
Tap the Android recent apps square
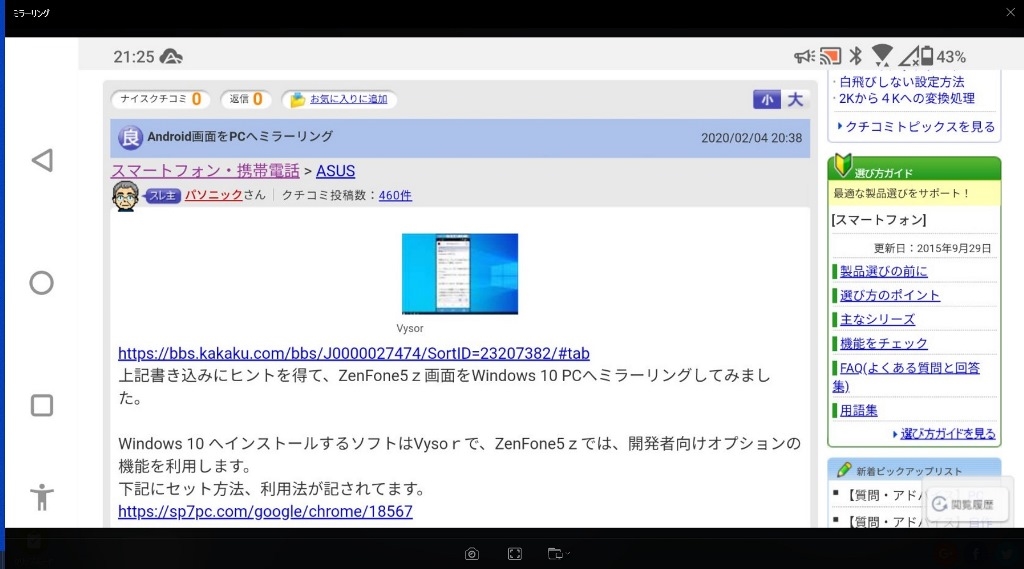point(42,405)
